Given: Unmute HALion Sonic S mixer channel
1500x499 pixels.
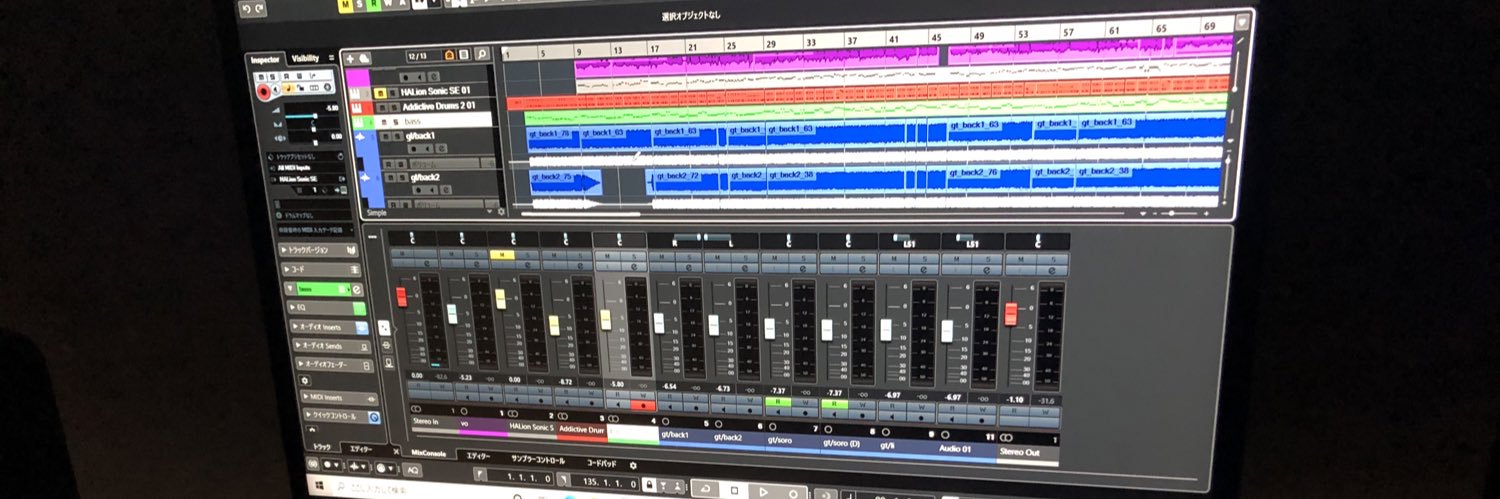Looking at the screenshot, I should pyautogui.click(x=501, y=255).
